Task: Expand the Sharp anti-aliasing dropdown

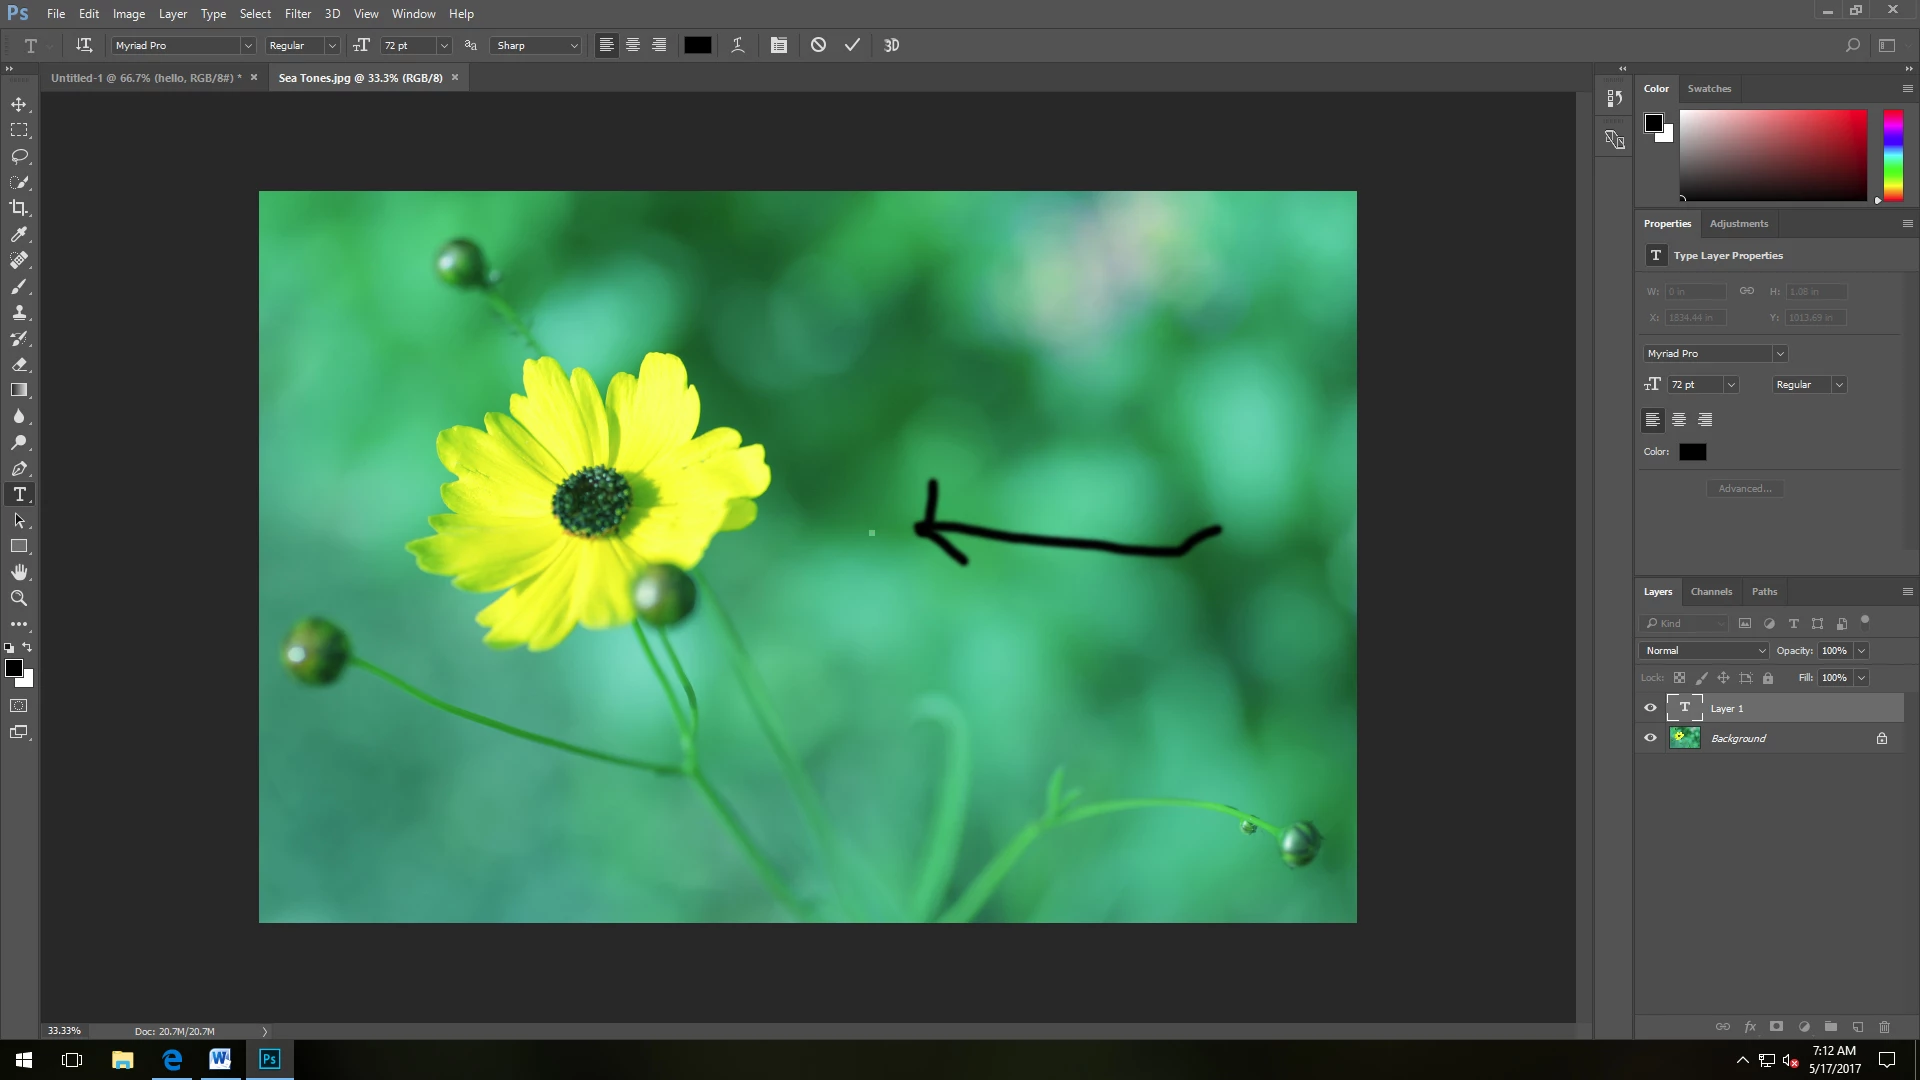Action: point(573,46)
